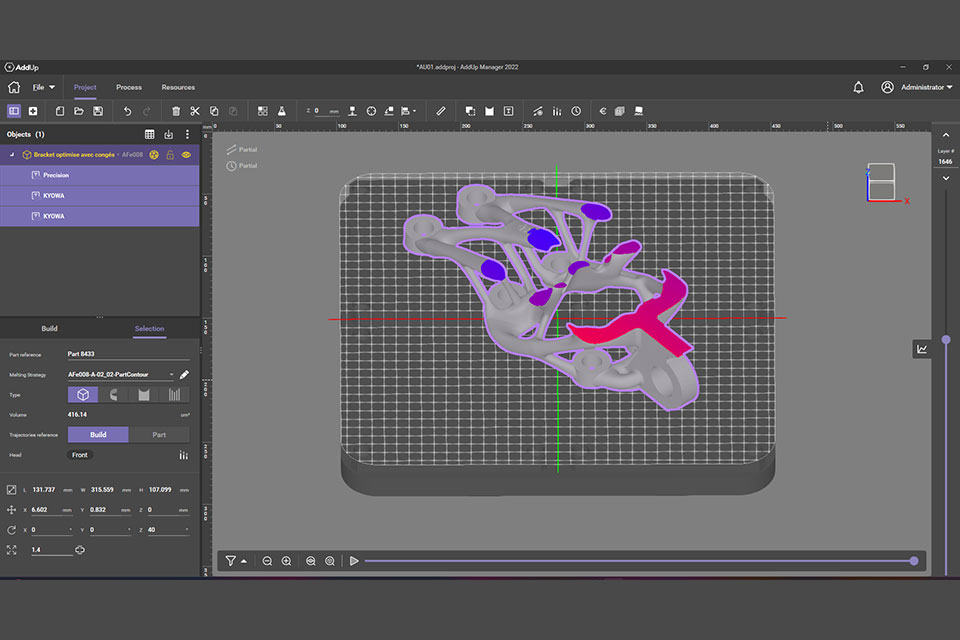Image resolution: width=960 pixels, height=640 pixels.
Task: Click the pencil edit icon beside Melting Strategy
Action: click(184, 374)
